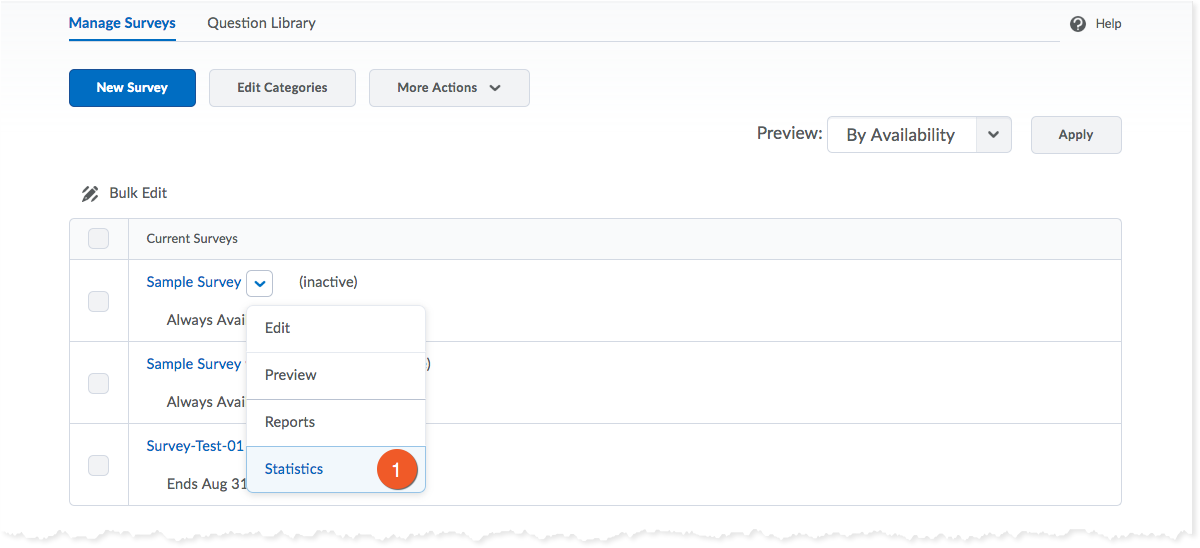
Task: Click the Apply button
Action: pyautogui.click(x=1076, y=135)
